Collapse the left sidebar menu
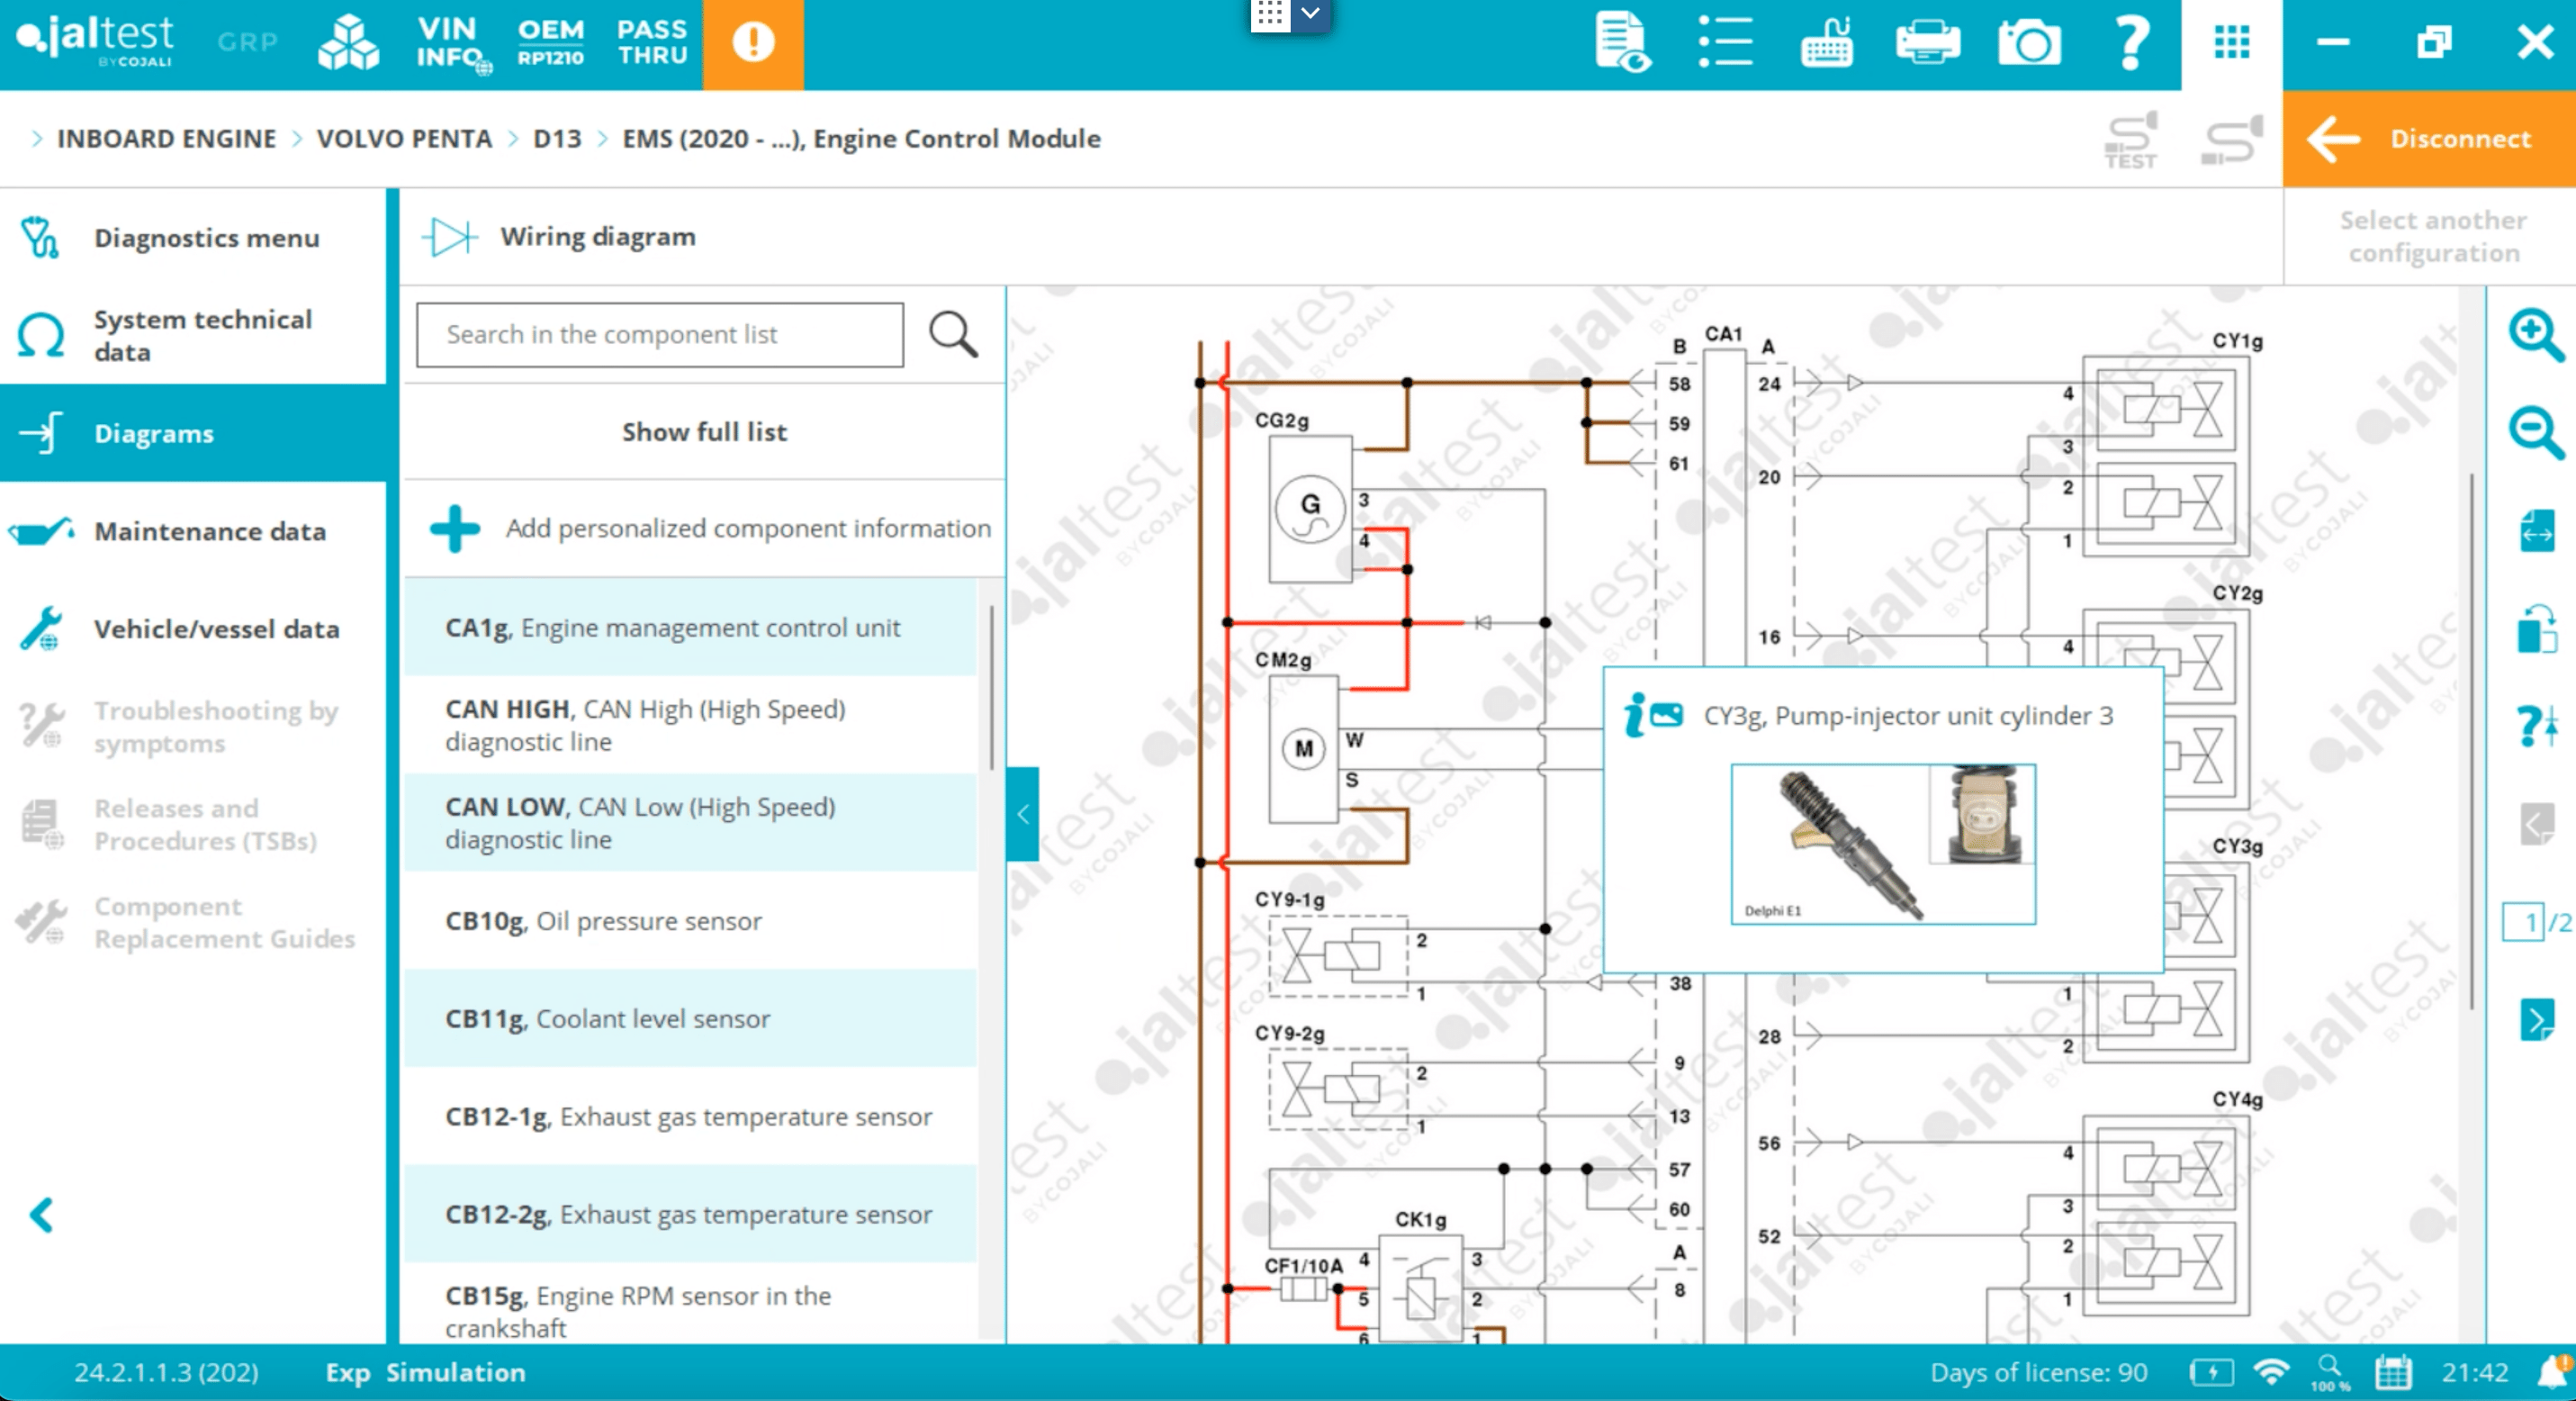 pyautogui.click(x=42, y=1215)
